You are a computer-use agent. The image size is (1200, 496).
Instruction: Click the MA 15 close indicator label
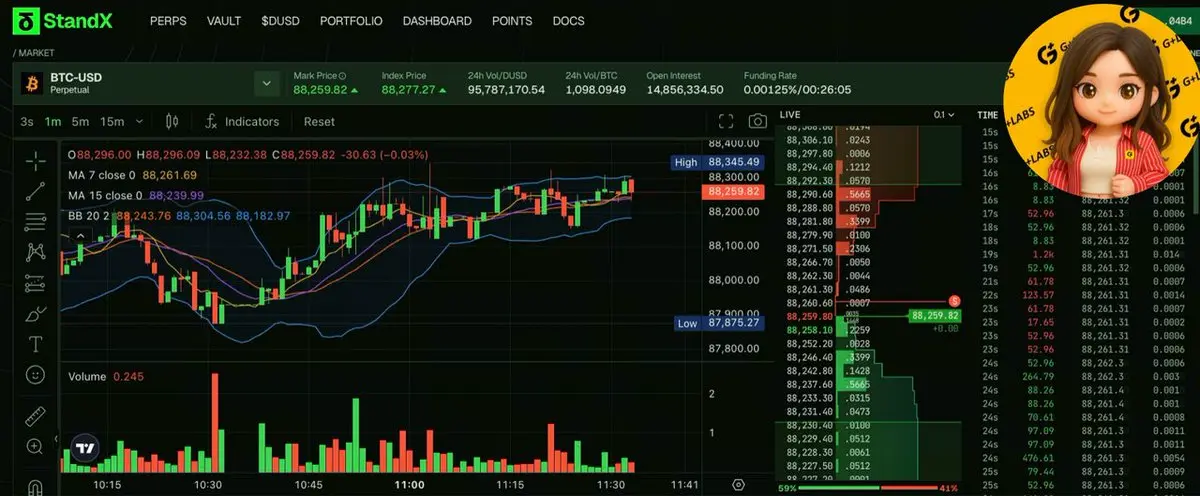click(105, 195)
